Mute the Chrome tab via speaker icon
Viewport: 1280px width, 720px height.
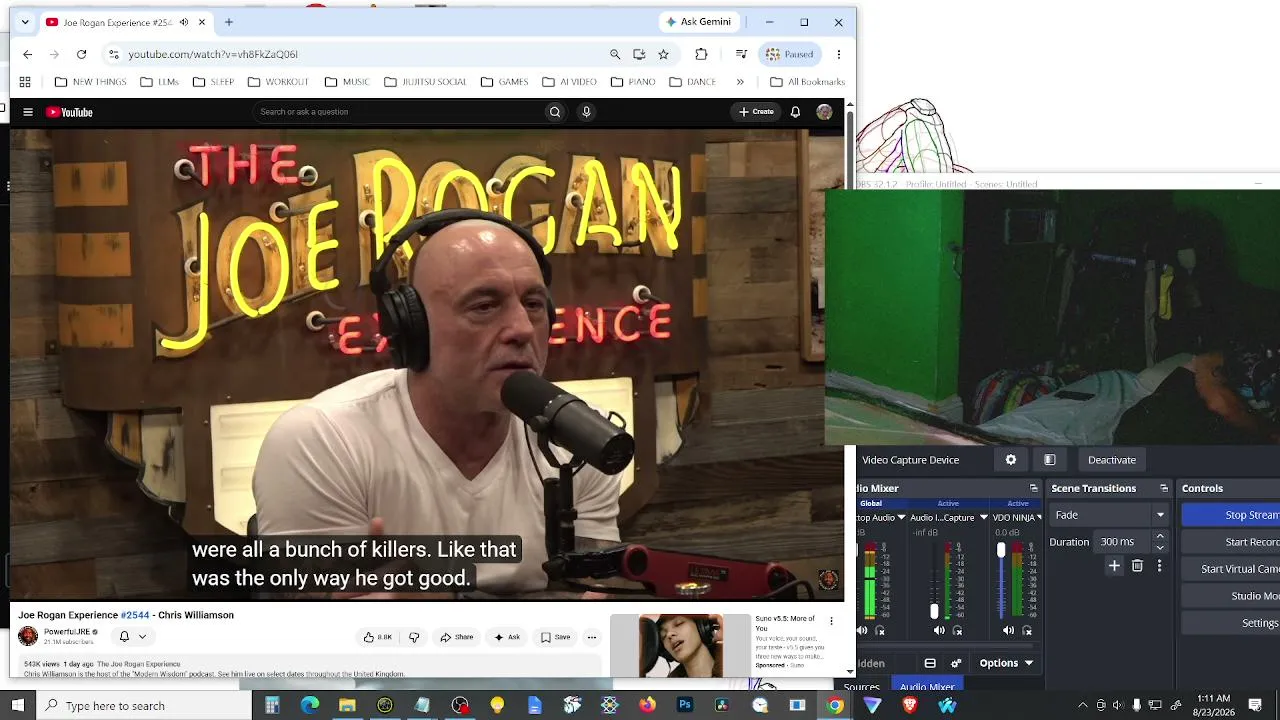[x=184, y=22]
